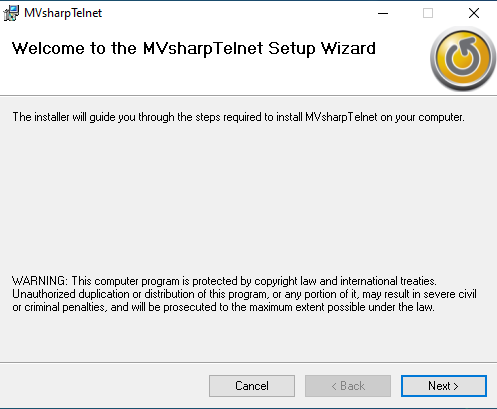Minimize the MVsharpTelnet setup window
Viewport: 497px width, 409px height.
[383, 13]
